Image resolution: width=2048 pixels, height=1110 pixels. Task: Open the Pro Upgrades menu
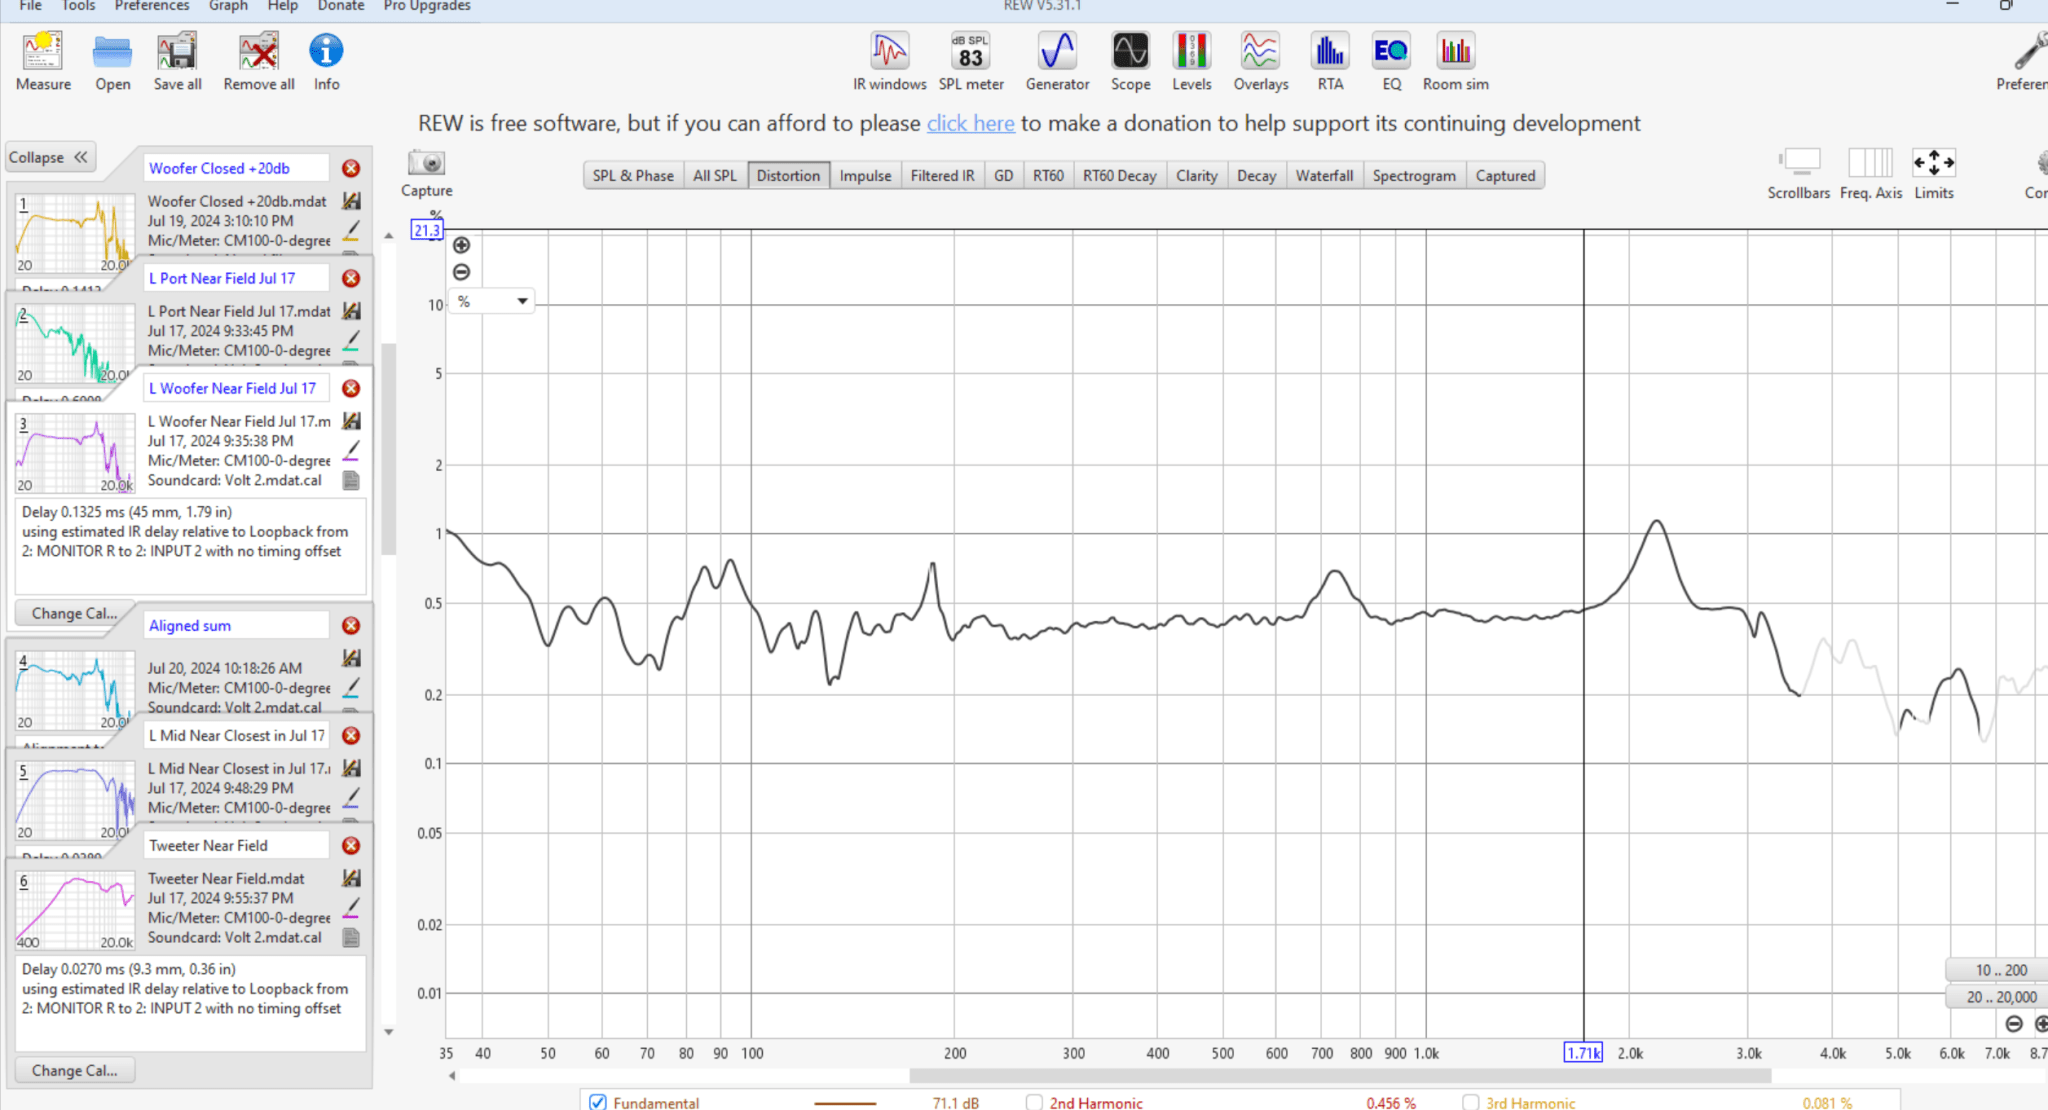[x=427, y=6]
